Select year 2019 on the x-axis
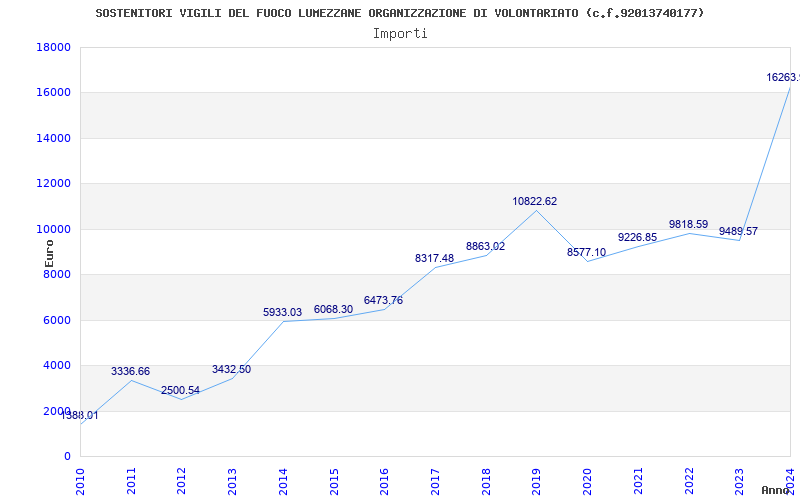This screenshot has width=800, height=500. click(536, 478)
